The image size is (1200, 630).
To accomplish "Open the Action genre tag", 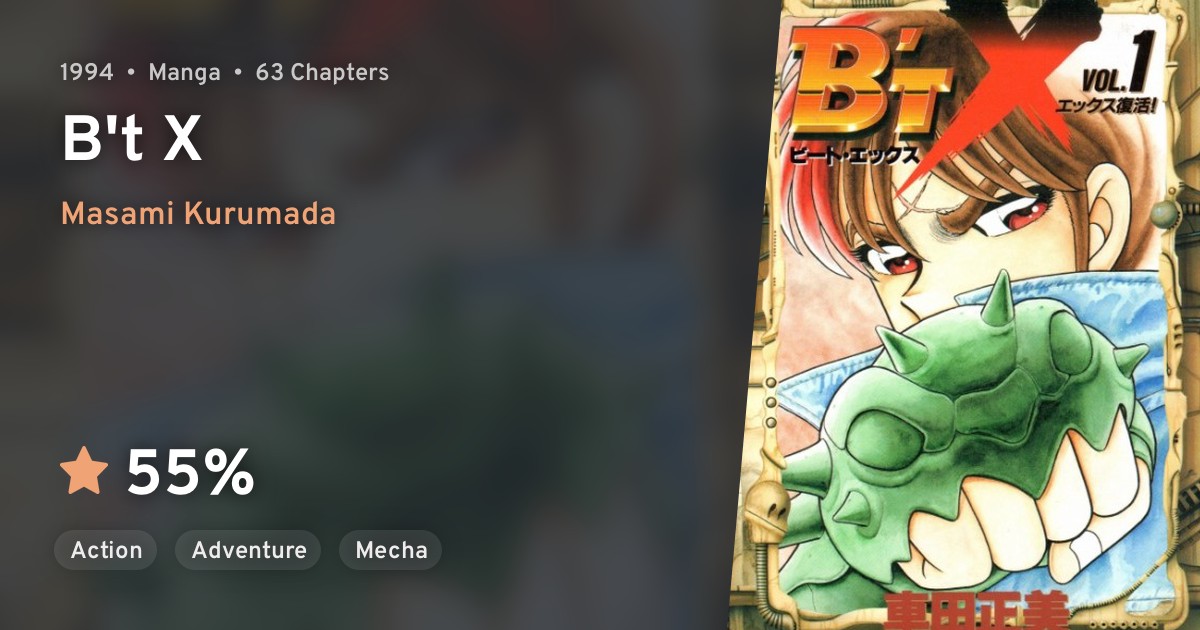I will click(x=106, y=550).
